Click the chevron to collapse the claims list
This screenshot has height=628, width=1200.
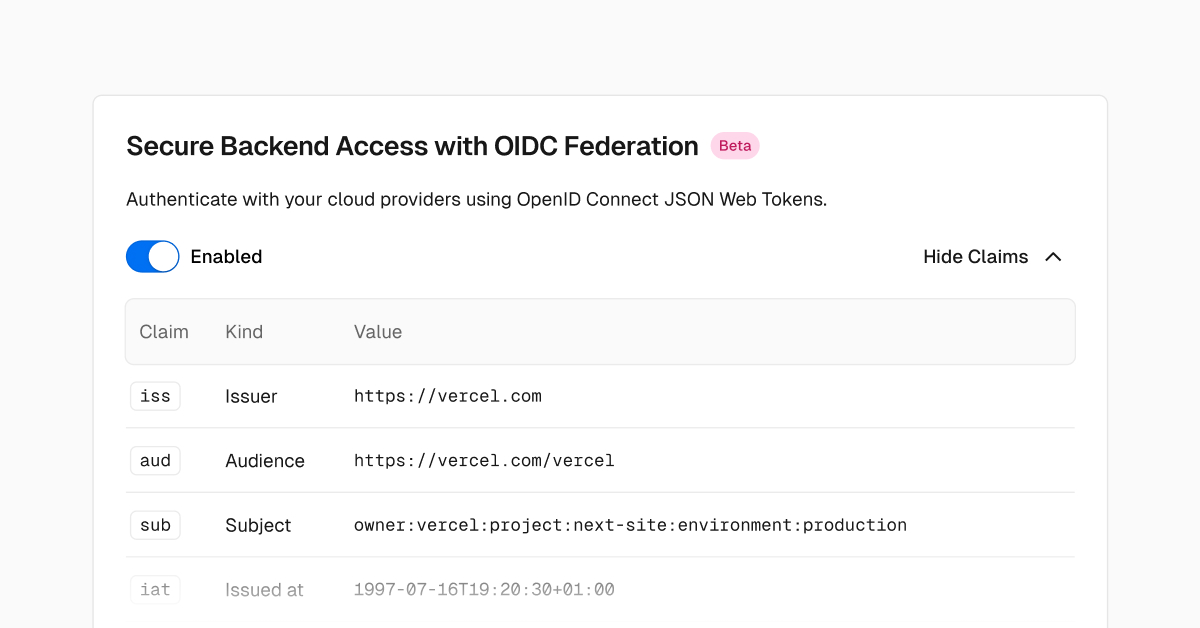pyautogui.click(x=1053, y=256)
